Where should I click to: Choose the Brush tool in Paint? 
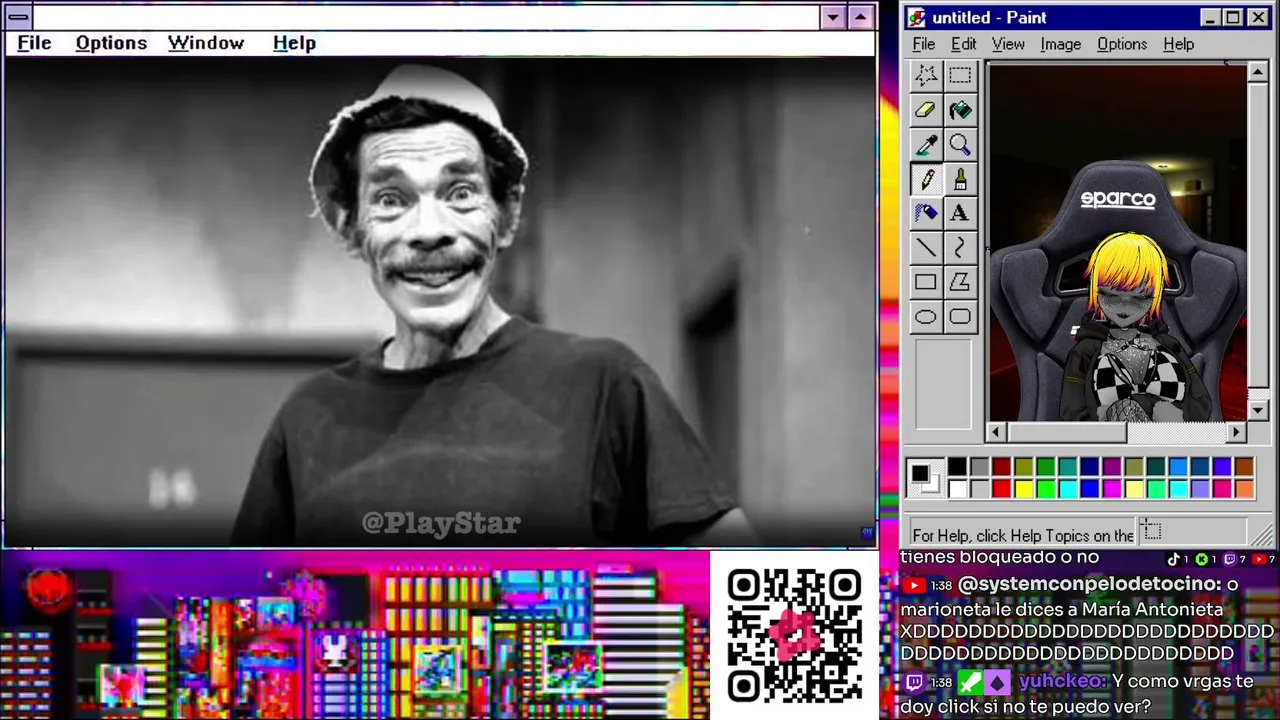(x=960, y=180)
